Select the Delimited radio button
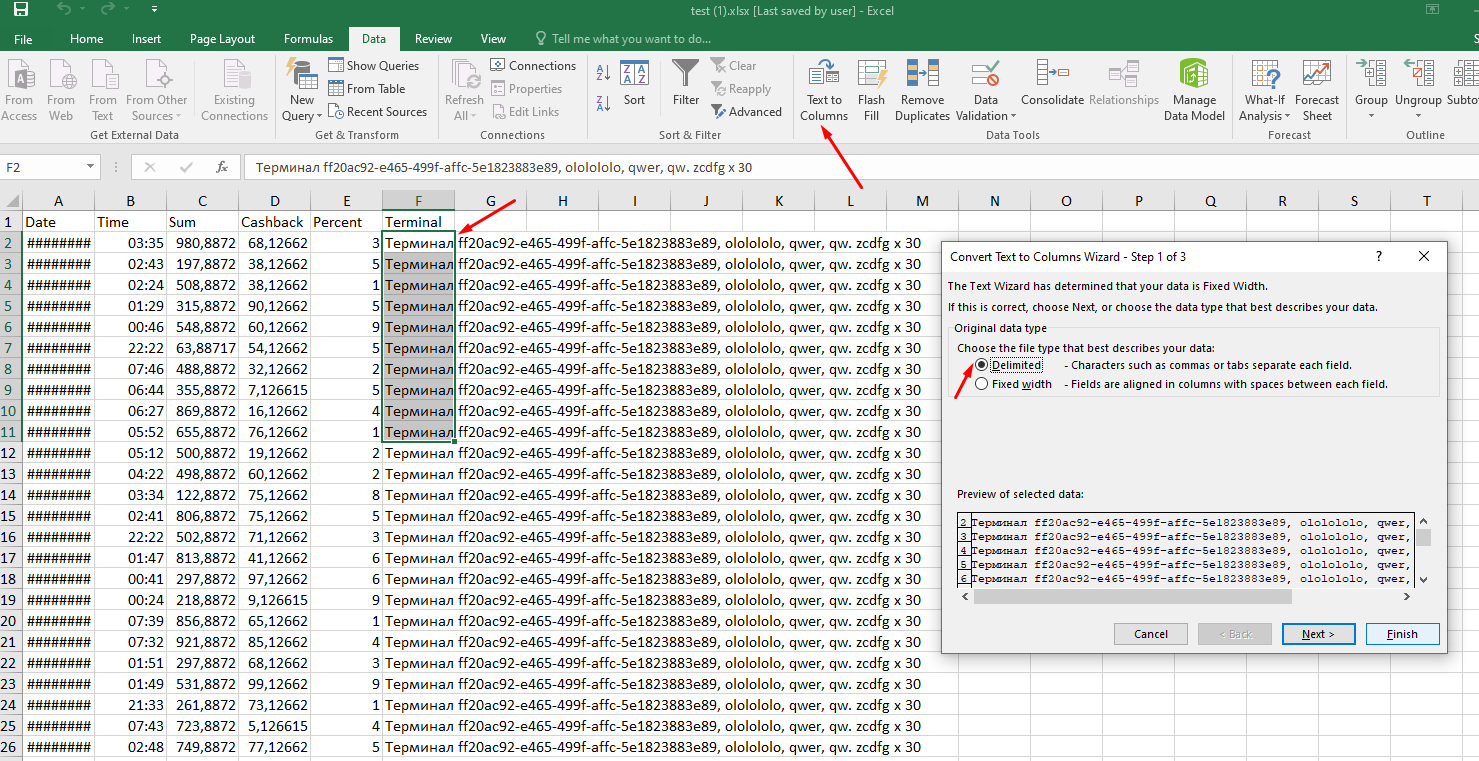Viewport: 1479px width, 761px height. point(982,364)
